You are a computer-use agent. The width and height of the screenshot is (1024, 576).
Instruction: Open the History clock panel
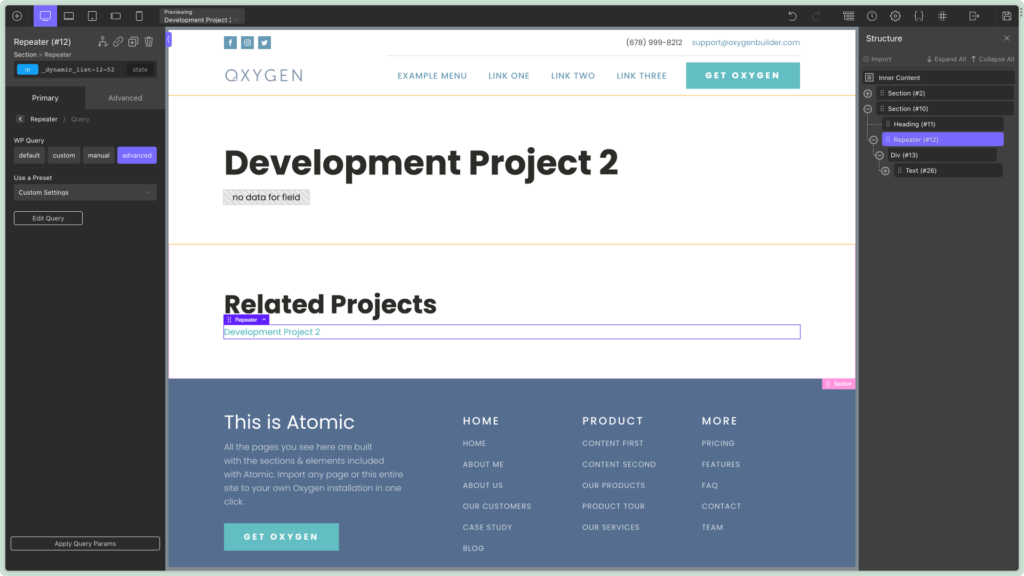coord(872,16)
